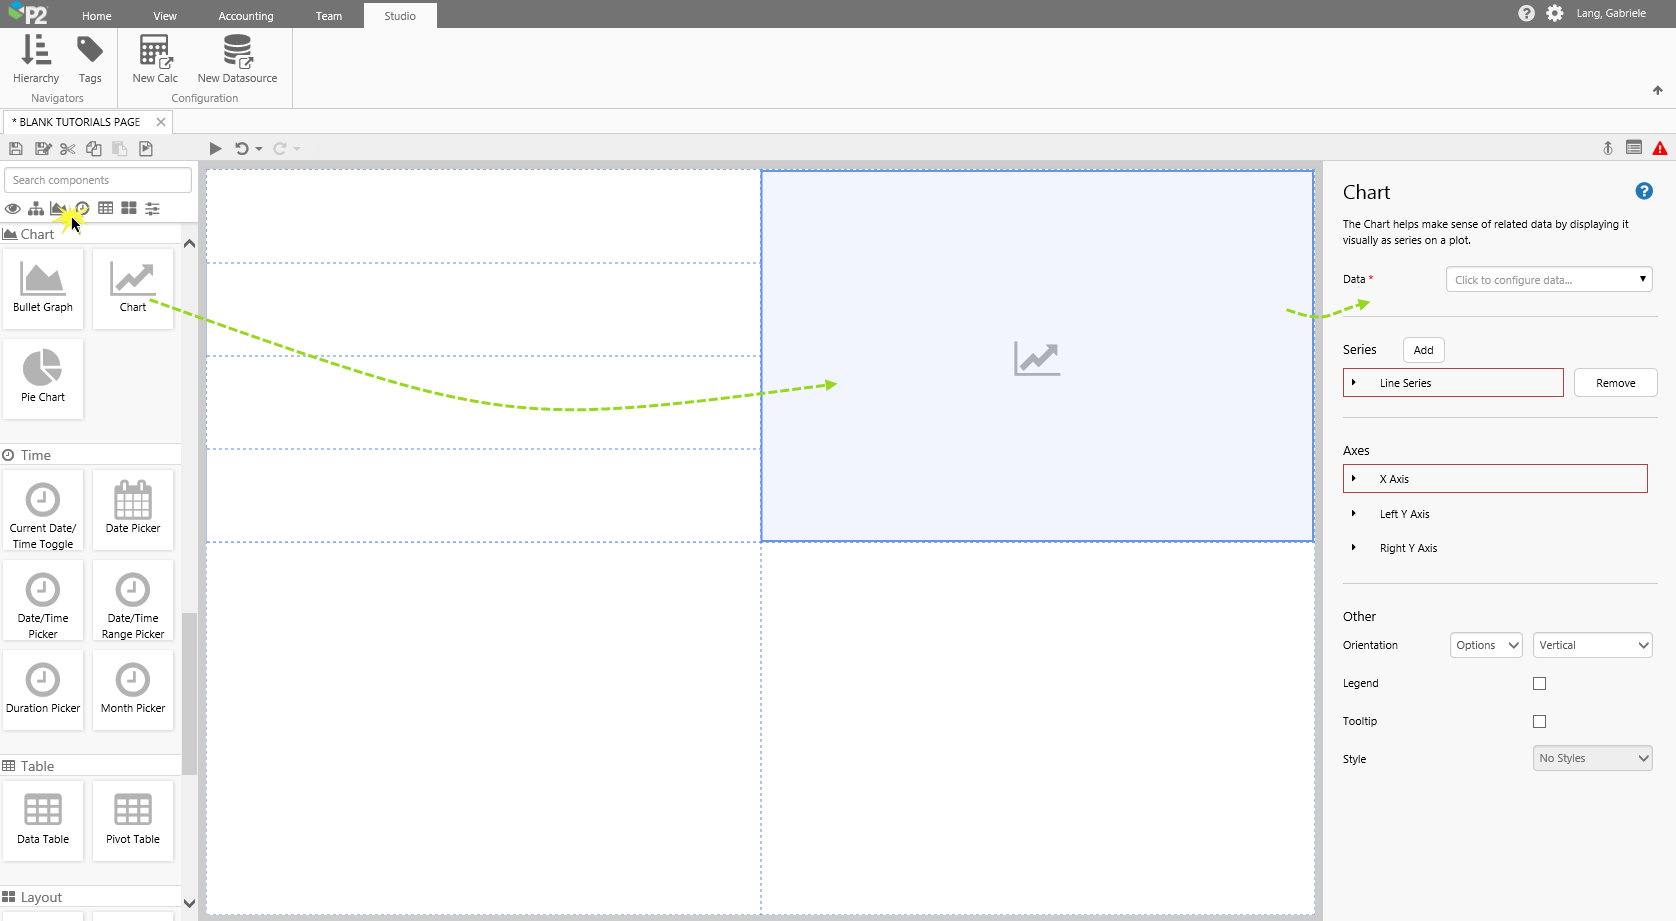The height and width of the screenshot is (921, 1676).
Task: Click the Play preview button
Action: coord(215,149)
